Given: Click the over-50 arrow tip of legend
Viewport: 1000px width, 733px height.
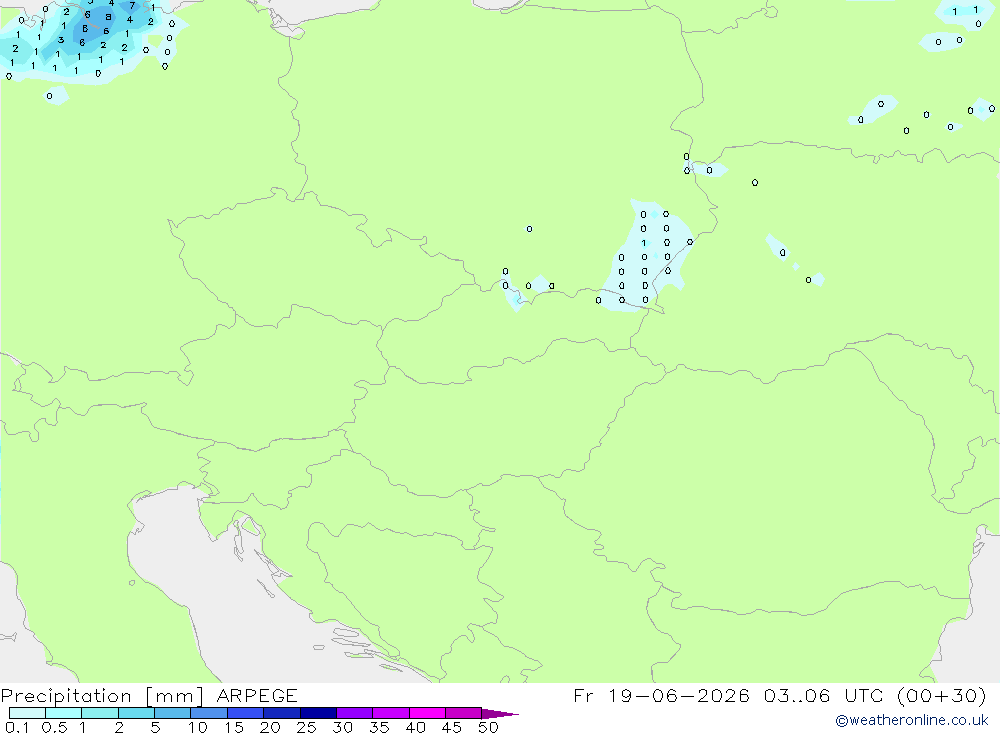Looking at the screenshot, I should click(500, 714).
